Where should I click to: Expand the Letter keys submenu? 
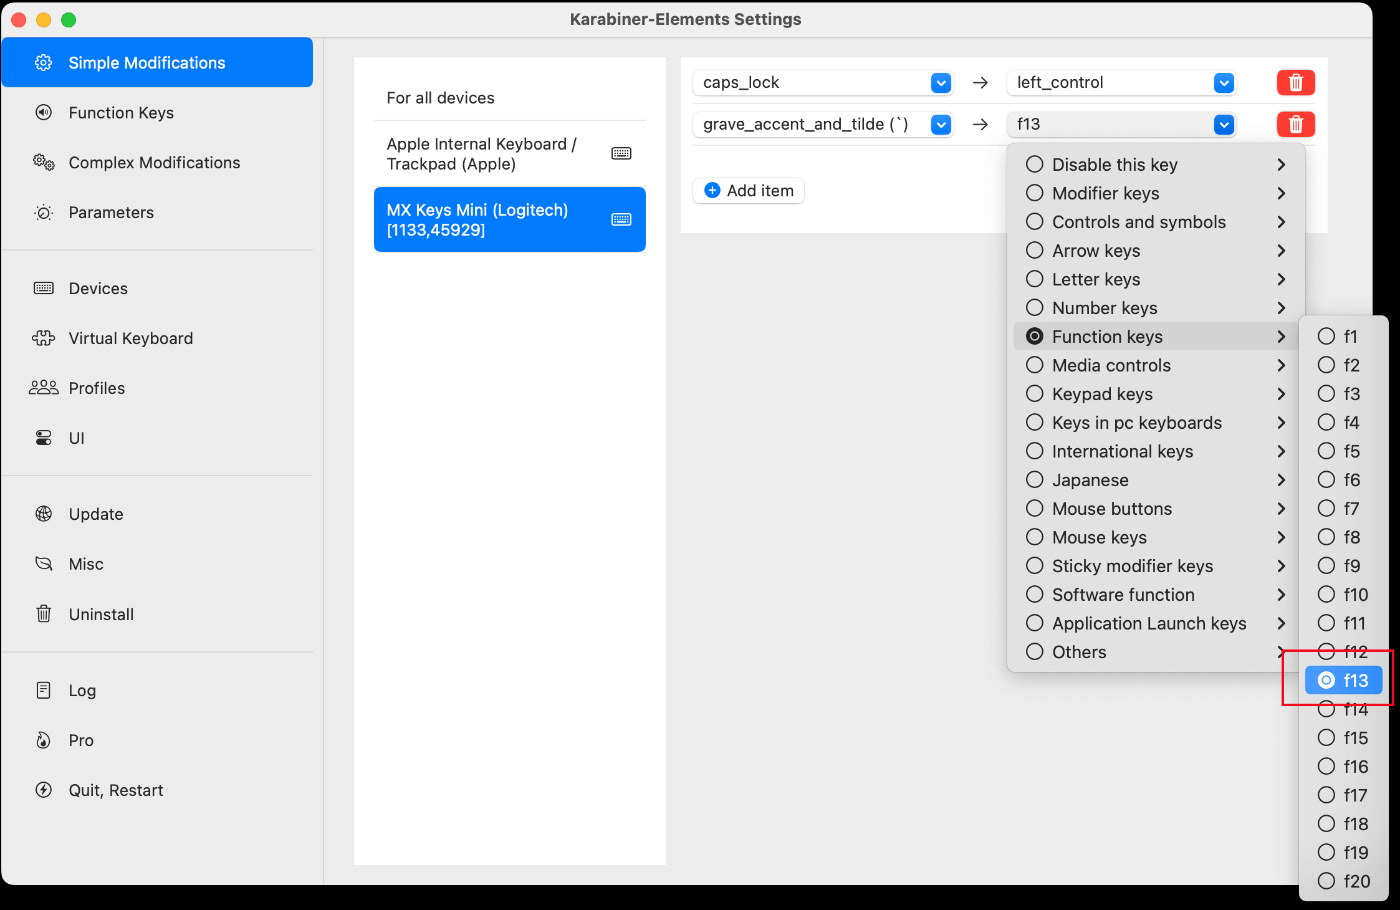(x=1281, y=279)
